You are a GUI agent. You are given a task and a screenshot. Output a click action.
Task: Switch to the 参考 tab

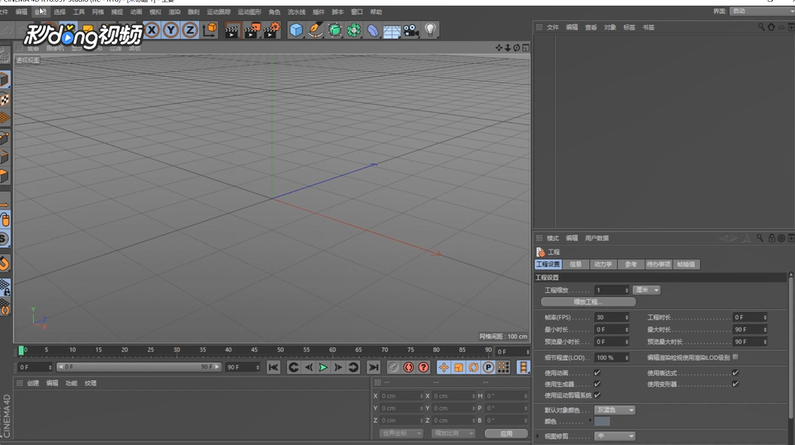(x=631, y=265)
